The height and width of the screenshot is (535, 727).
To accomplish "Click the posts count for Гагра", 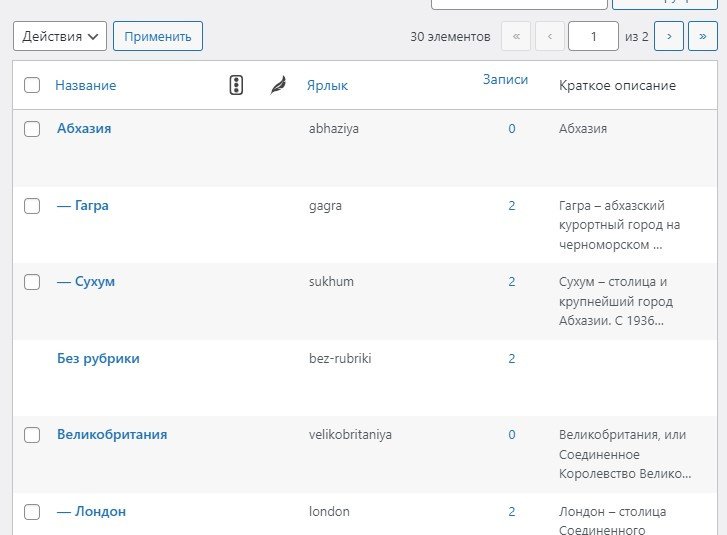I will pos(512,205).
